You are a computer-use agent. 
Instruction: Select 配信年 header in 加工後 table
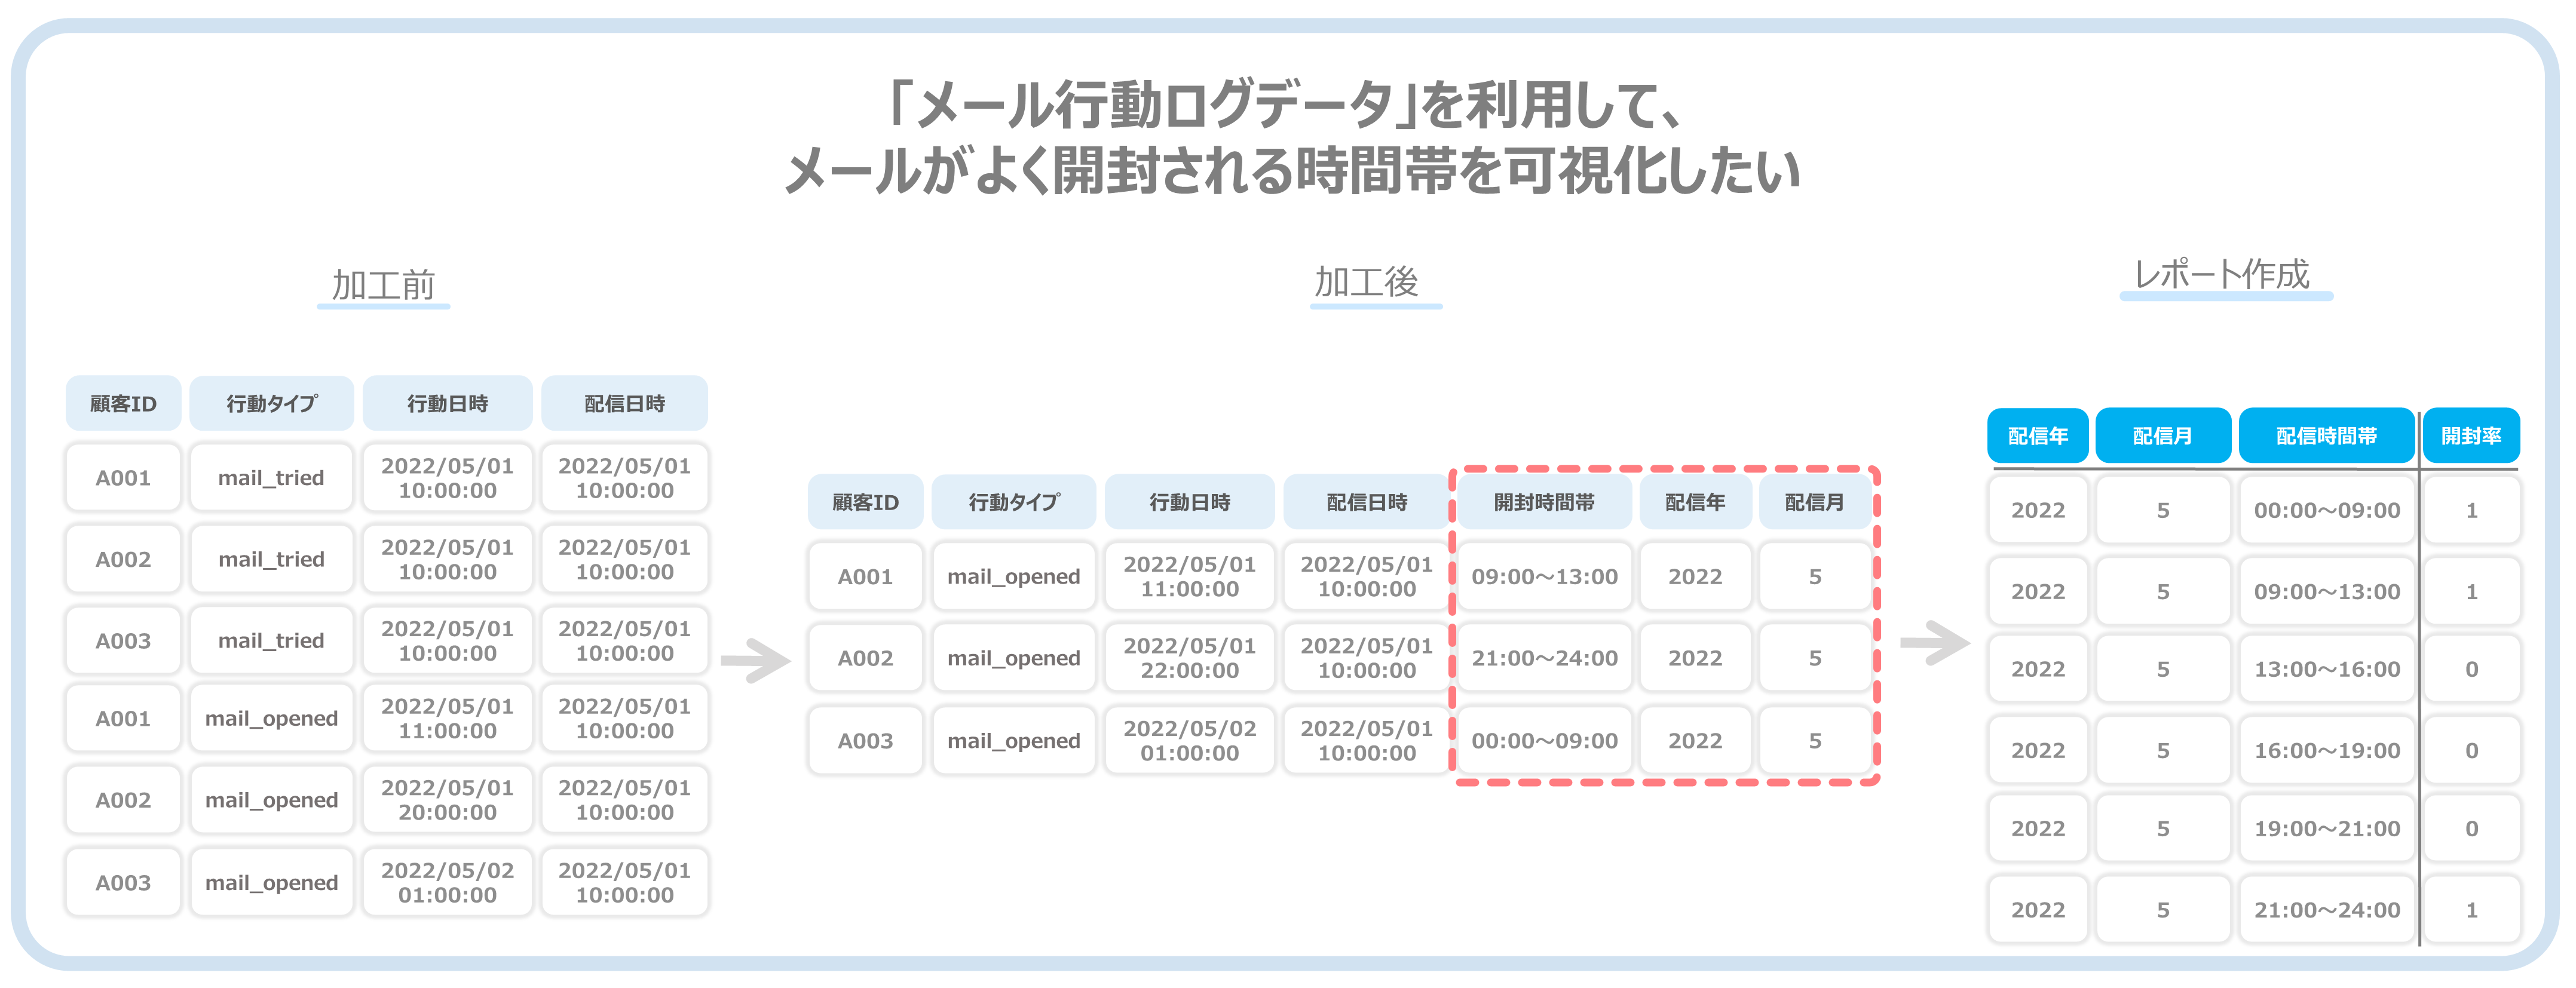(x=1695, y=502)
